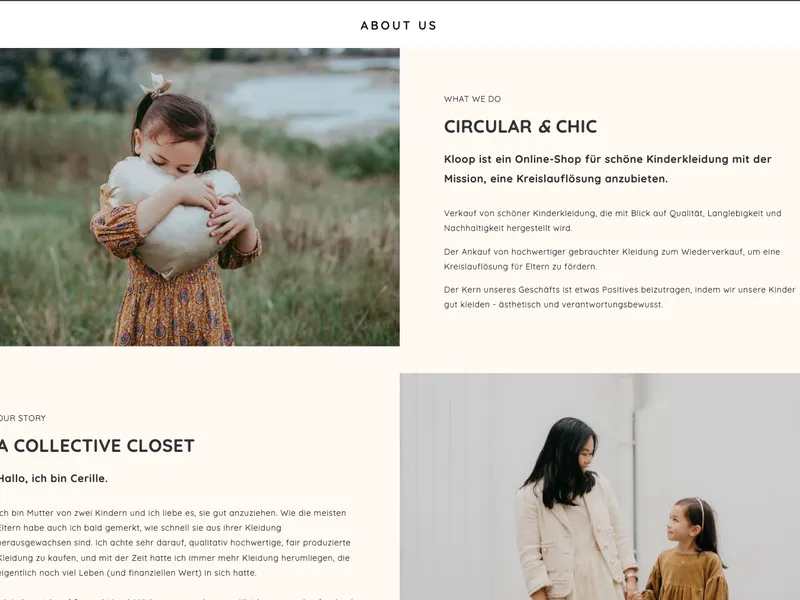The height and width of the screenshot is (600, 800).
Task: Click the paragraph starting 'Der Ankauf von hochwertiger'
Action: pyautogui.click(x=612, y=259)
